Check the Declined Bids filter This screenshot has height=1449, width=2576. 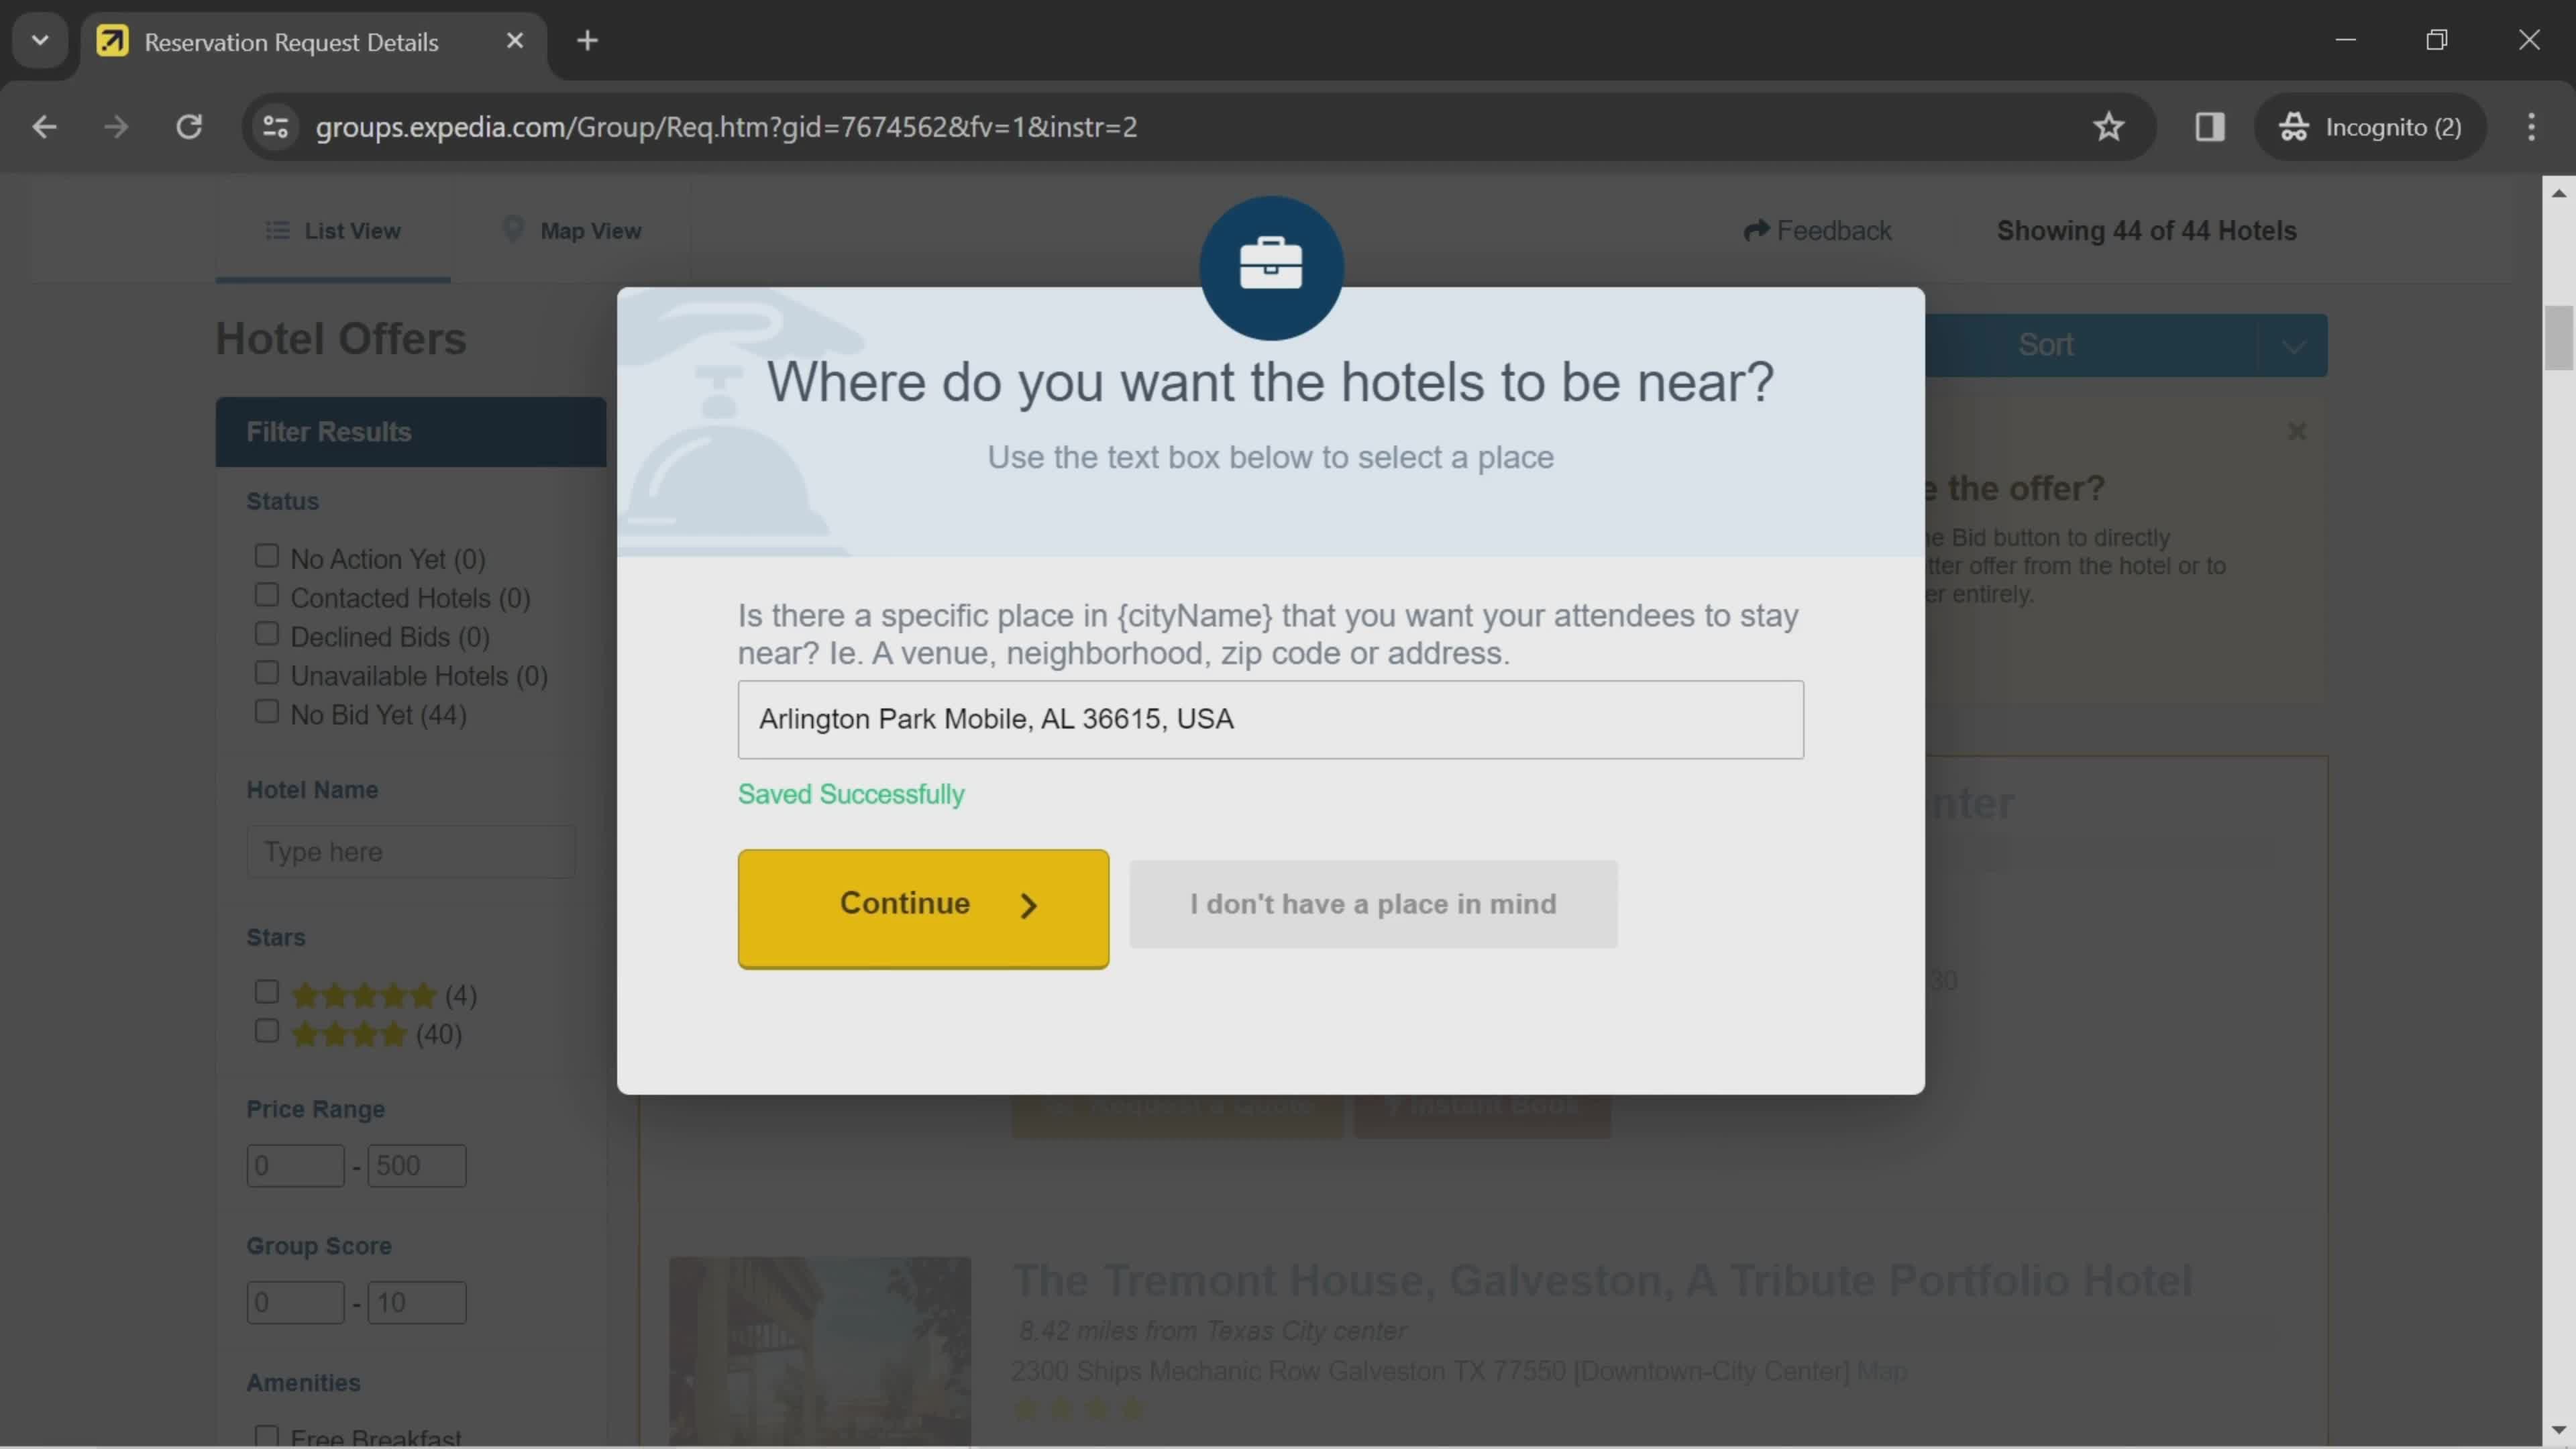pyautogui.click(x=266, y=634)
